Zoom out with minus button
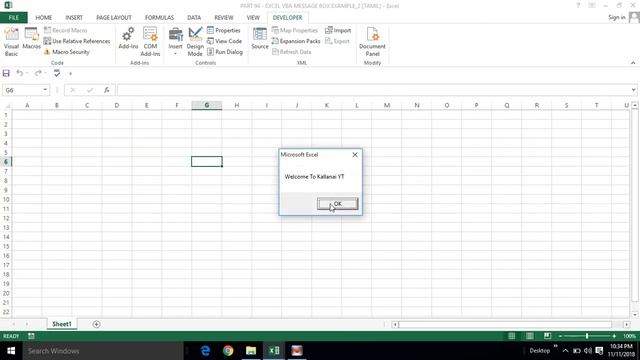640x360 pixels. (x=560, y=336)
